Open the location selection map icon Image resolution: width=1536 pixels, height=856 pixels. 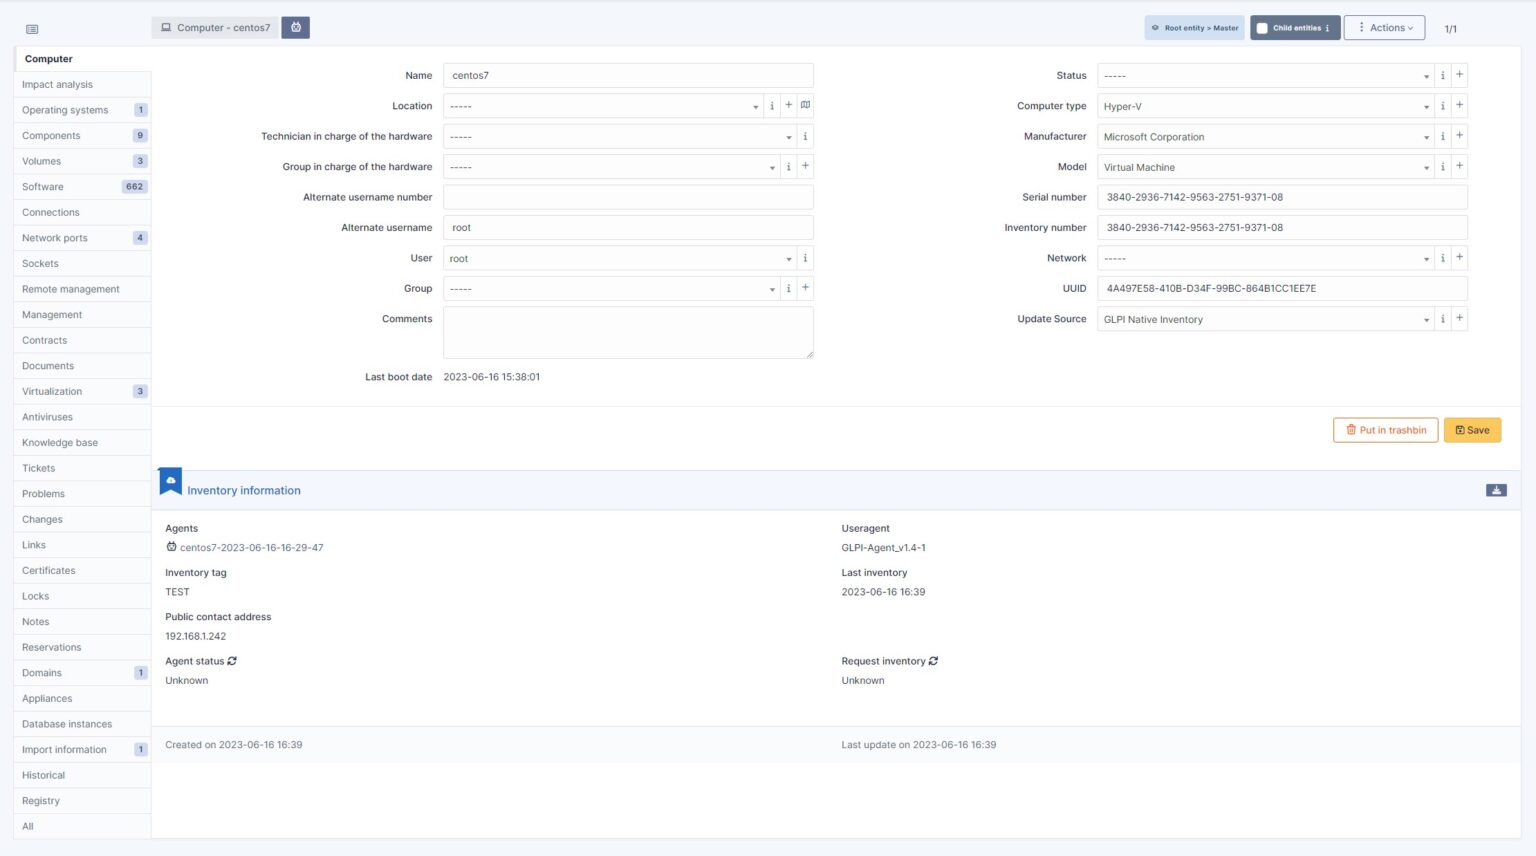click(806, 105)
